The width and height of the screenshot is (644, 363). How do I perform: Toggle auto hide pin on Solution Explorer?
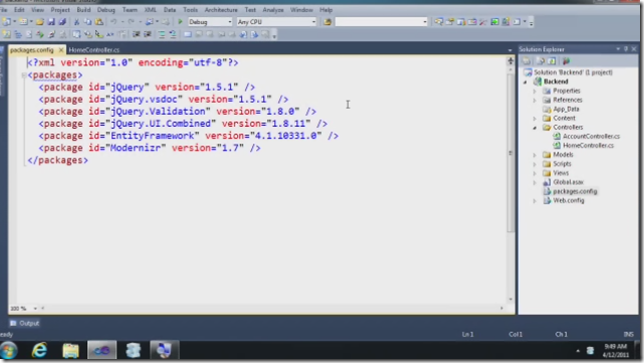tap(626, 49)
